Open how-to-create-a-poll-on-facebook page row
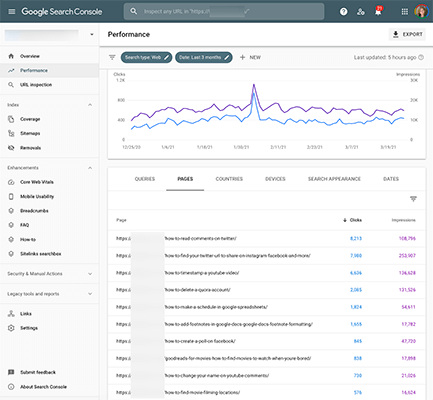 [x=267, y=341]
